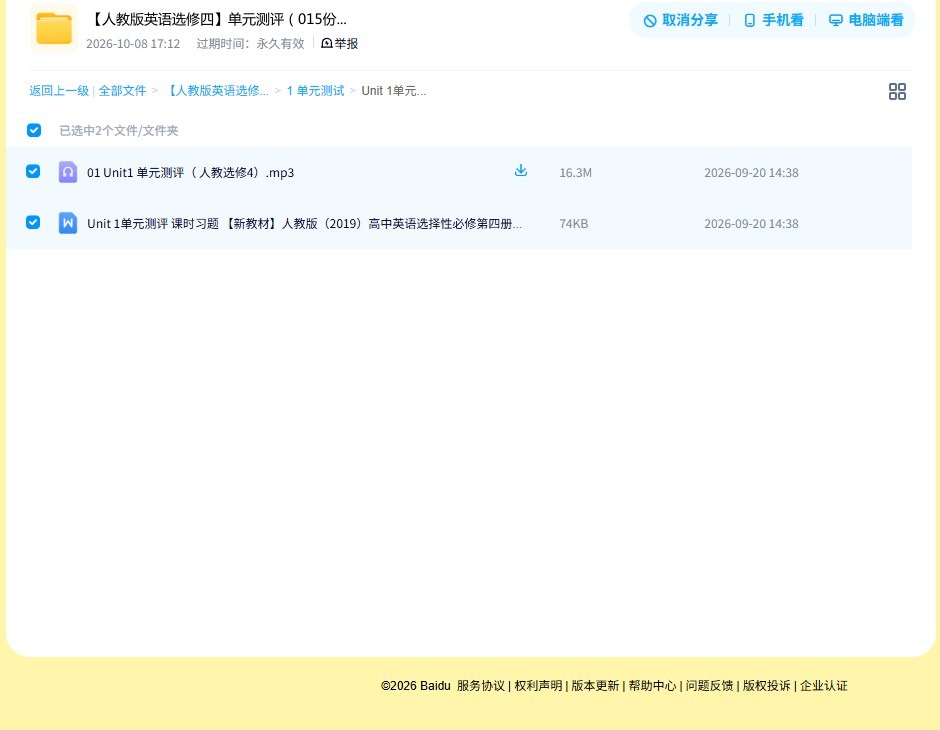Viewport: 940px width, 730px height.
Task: Click the mp3 audio file icon
Action: point(68,172)
